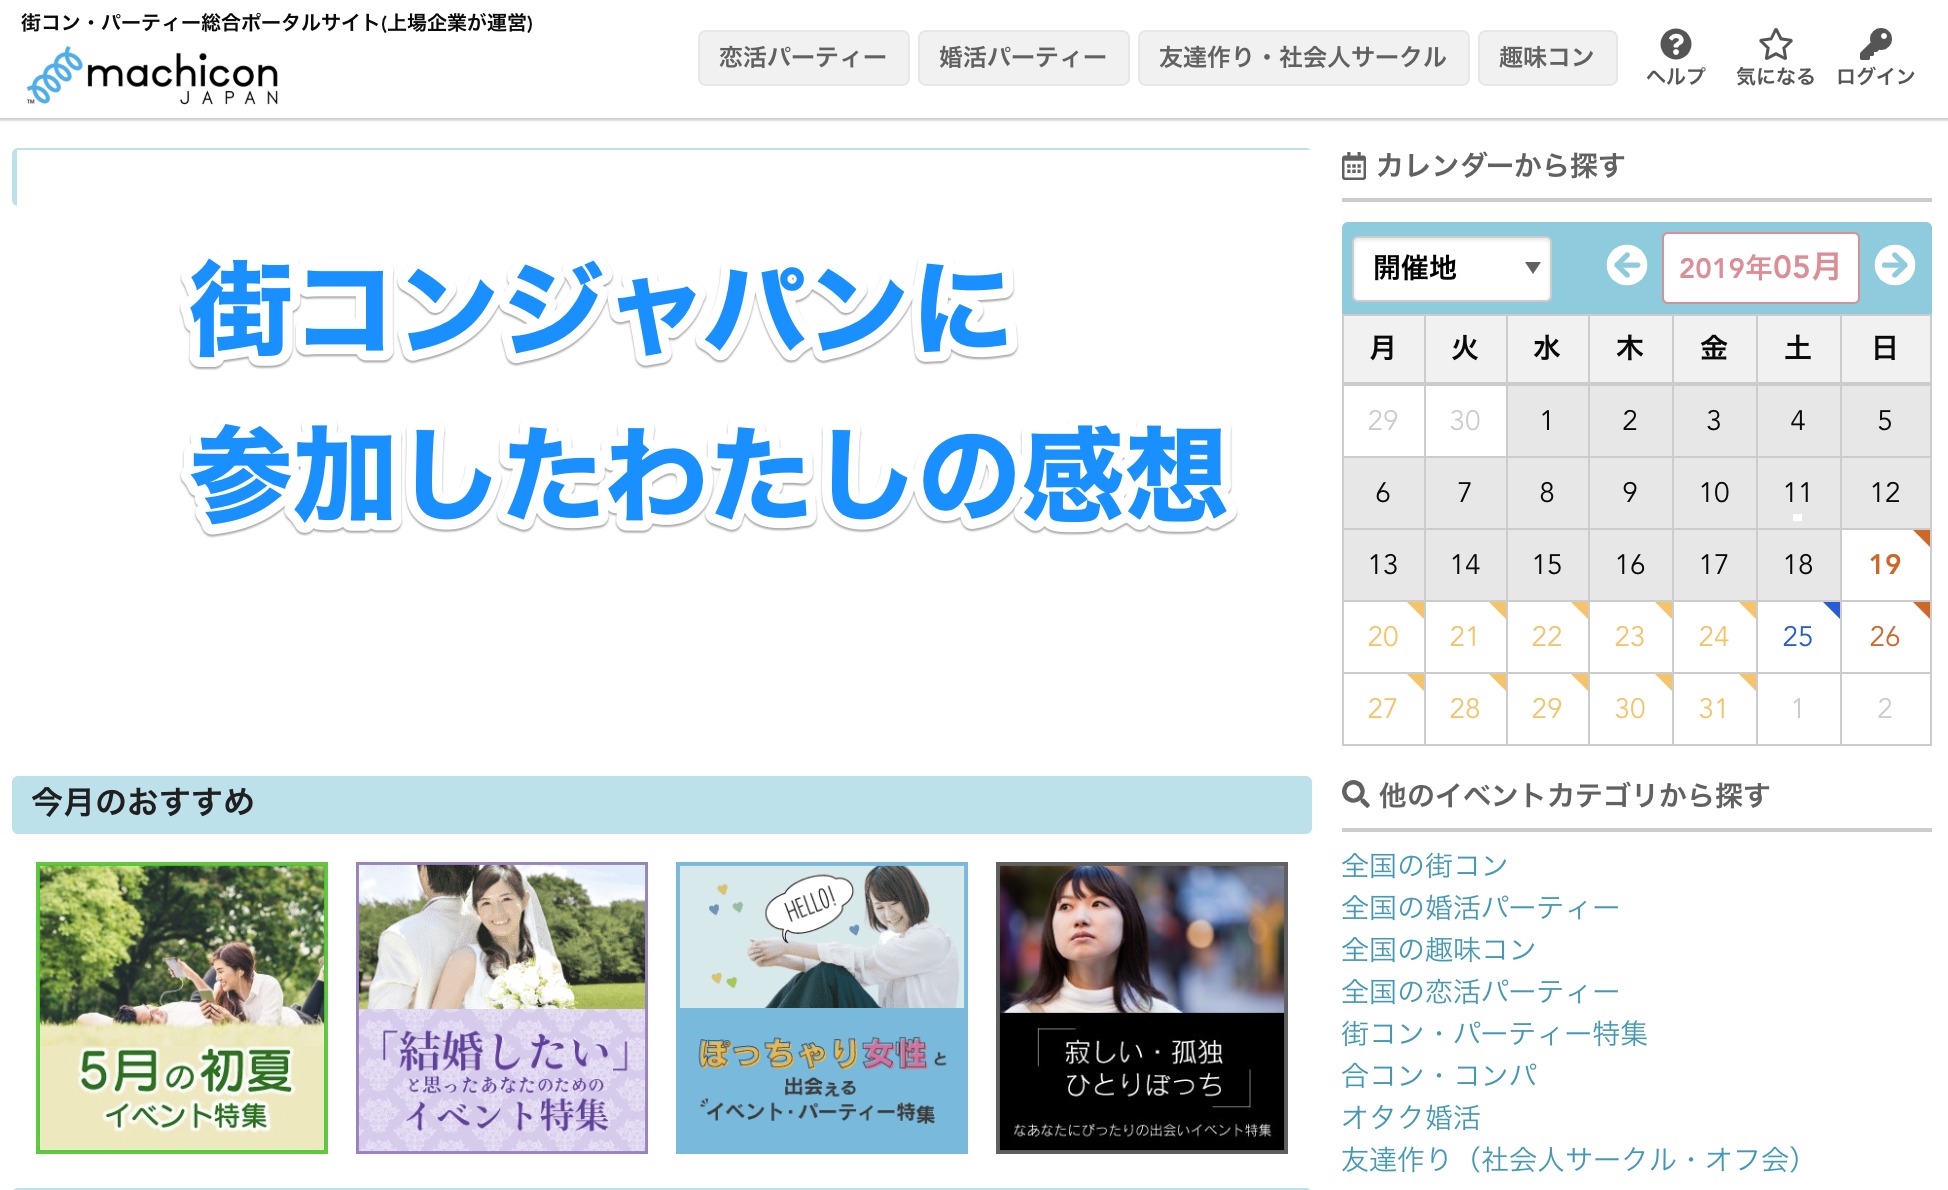
Task: Select calendar date 30 in the last row
Action: [1630, 709]
